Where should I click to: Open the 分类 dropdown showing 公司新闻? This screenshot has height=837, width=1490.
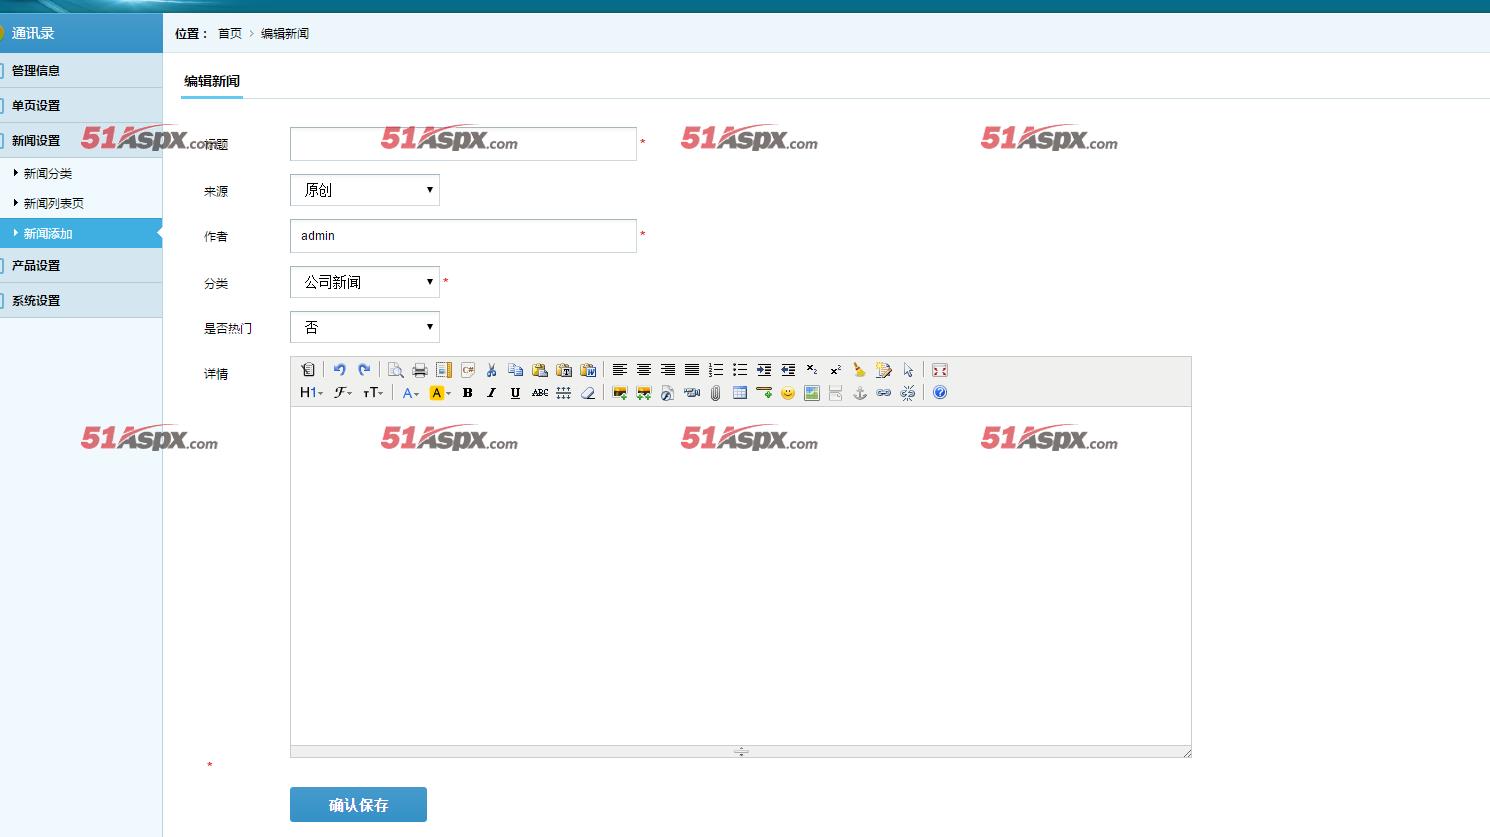pyautogui.click(x=365, y=282)
